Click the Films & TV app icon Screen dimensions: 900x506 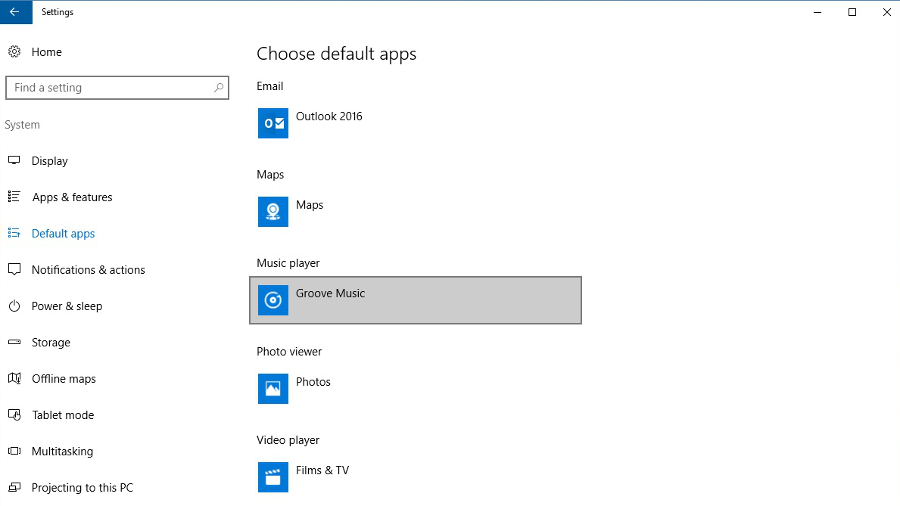pyautogui.click(x=273, y=477)
